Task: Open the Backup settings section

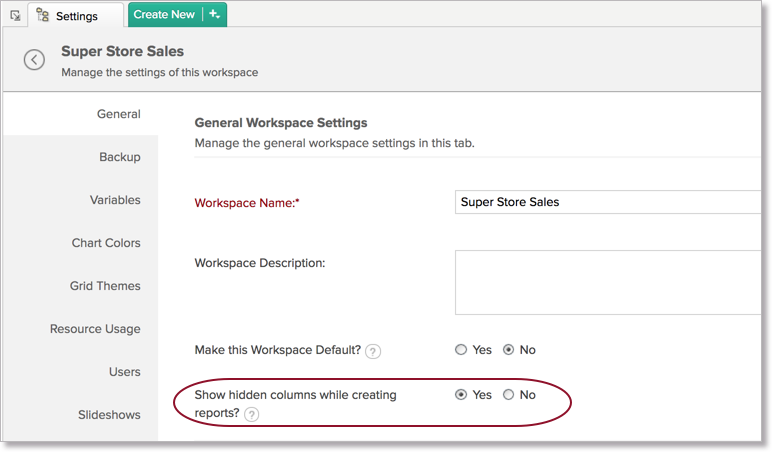Action: coord(119,157)
